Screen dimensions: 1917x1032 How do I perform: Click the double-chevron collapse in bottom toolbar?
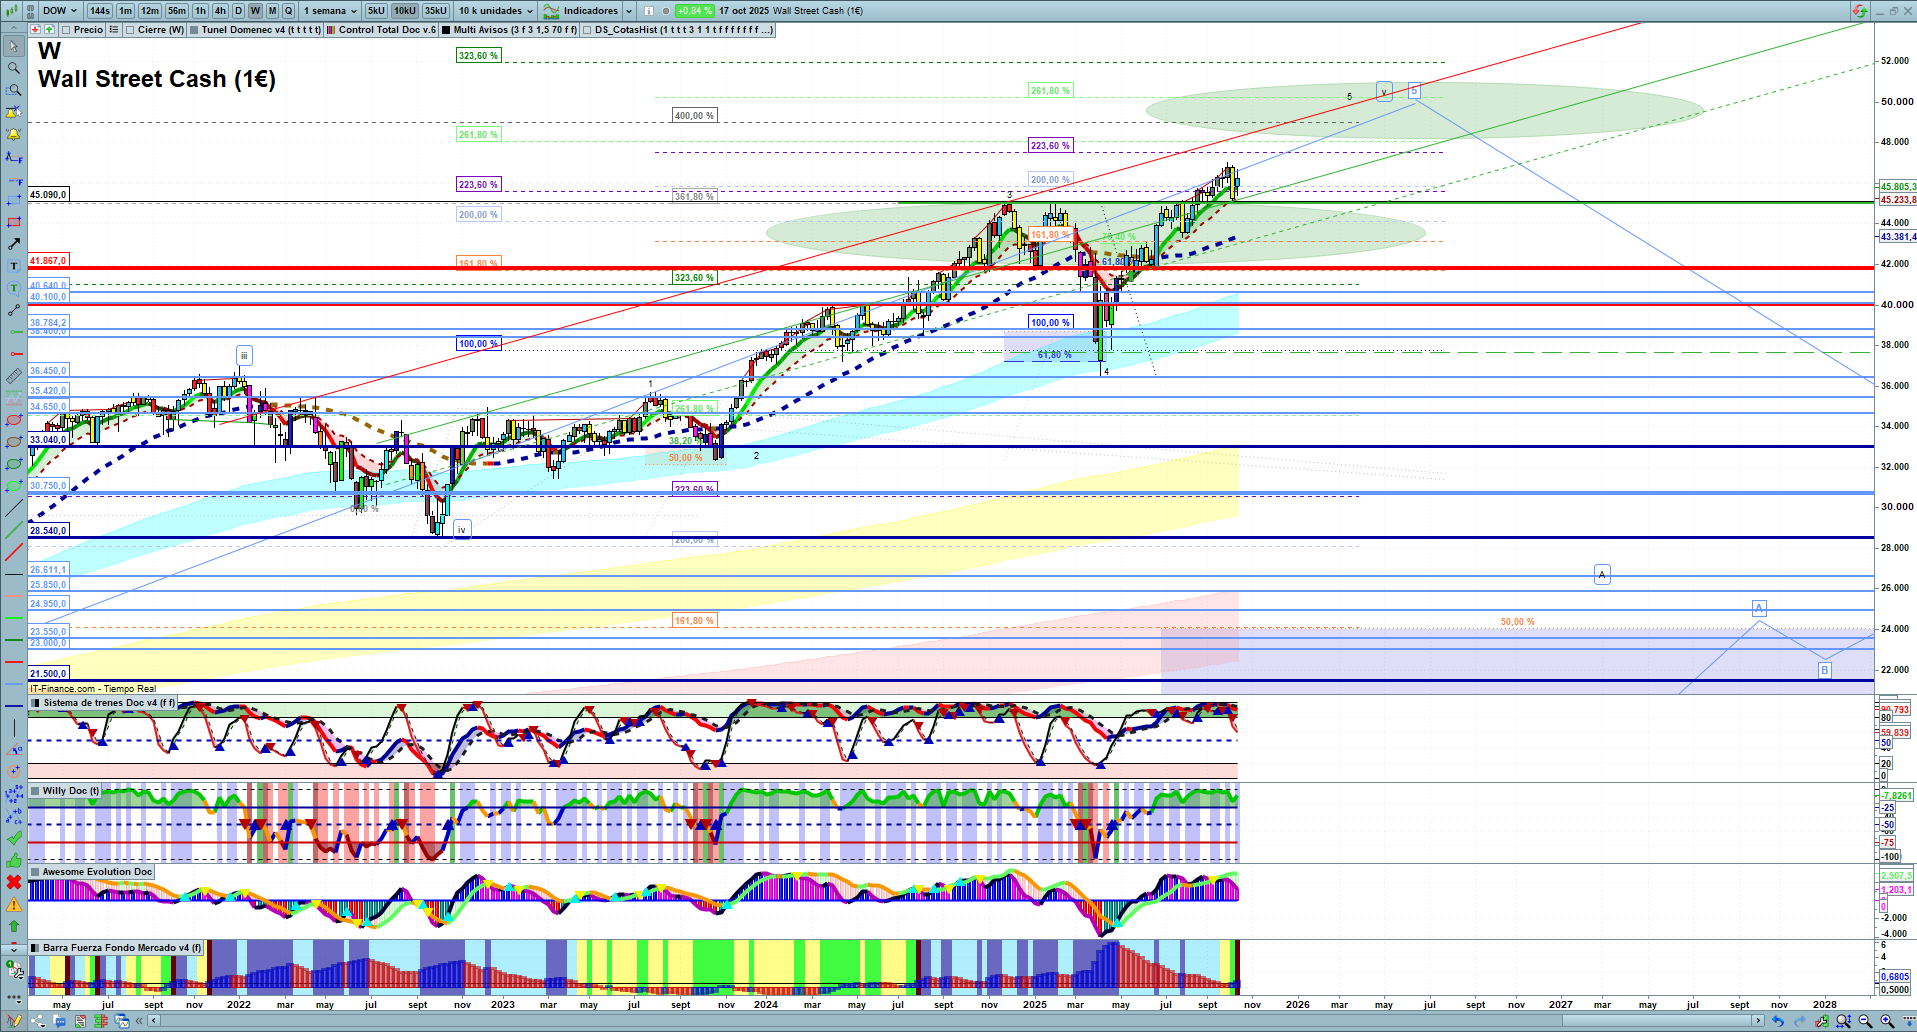click(140, 1021)
